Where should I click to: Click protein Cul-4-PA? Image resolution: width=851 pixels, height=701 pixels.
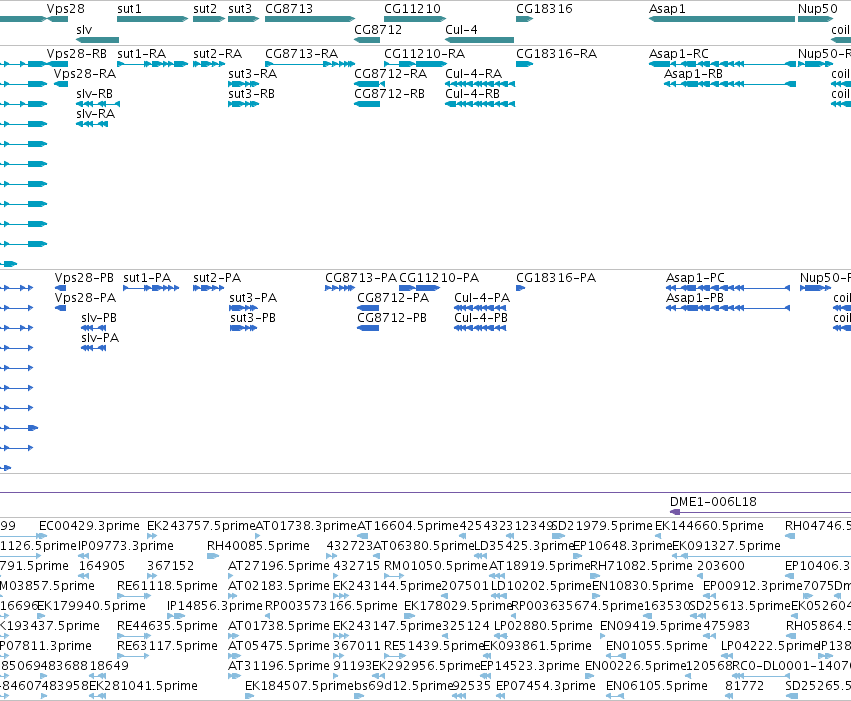(x=482, y=298)
